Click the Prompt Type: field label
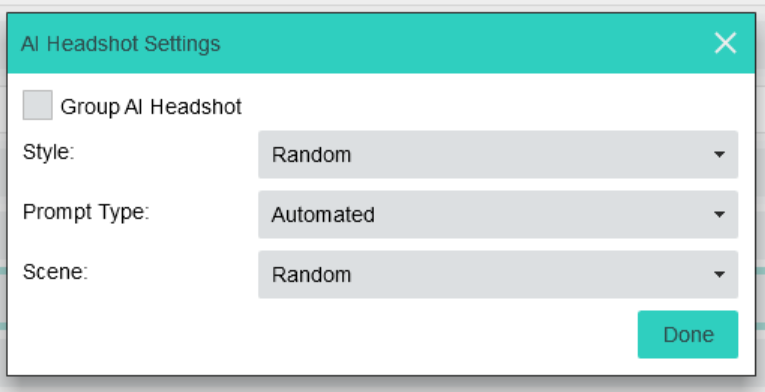The width and height of the screenshot is (765, 392). tap(86, 212)
